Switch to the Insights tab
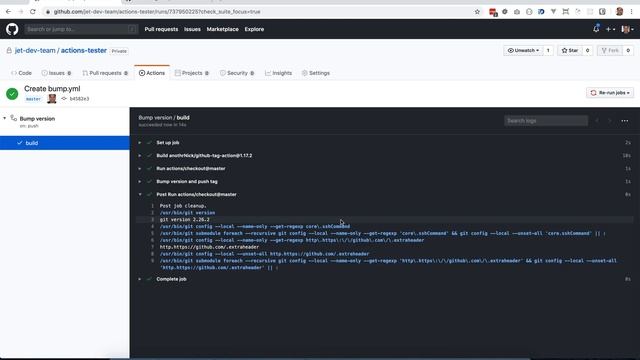 (278, 73)
